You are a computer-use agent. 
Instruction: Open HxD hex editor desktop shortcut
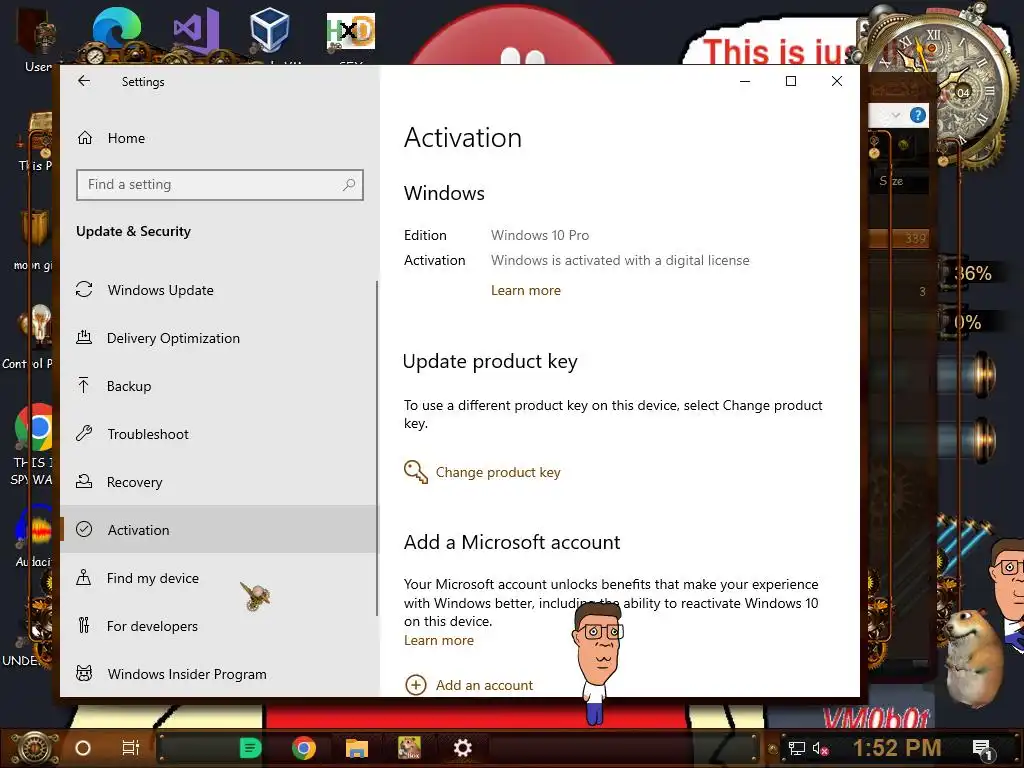tap(351, 31)
